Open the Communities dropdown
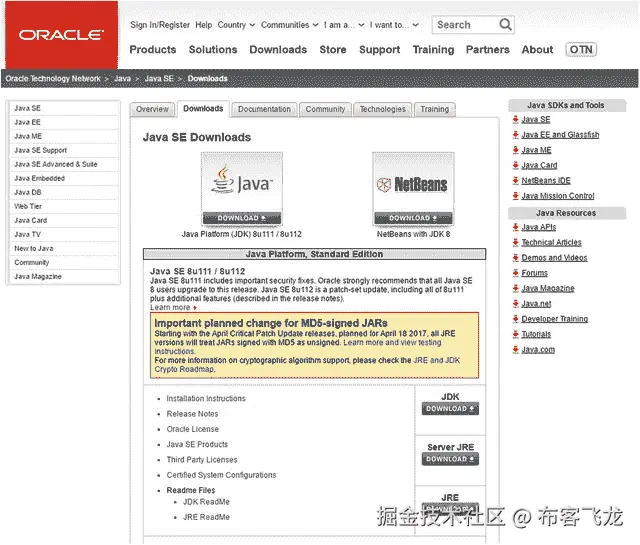640x545 pixels. [x=289, y=25]
